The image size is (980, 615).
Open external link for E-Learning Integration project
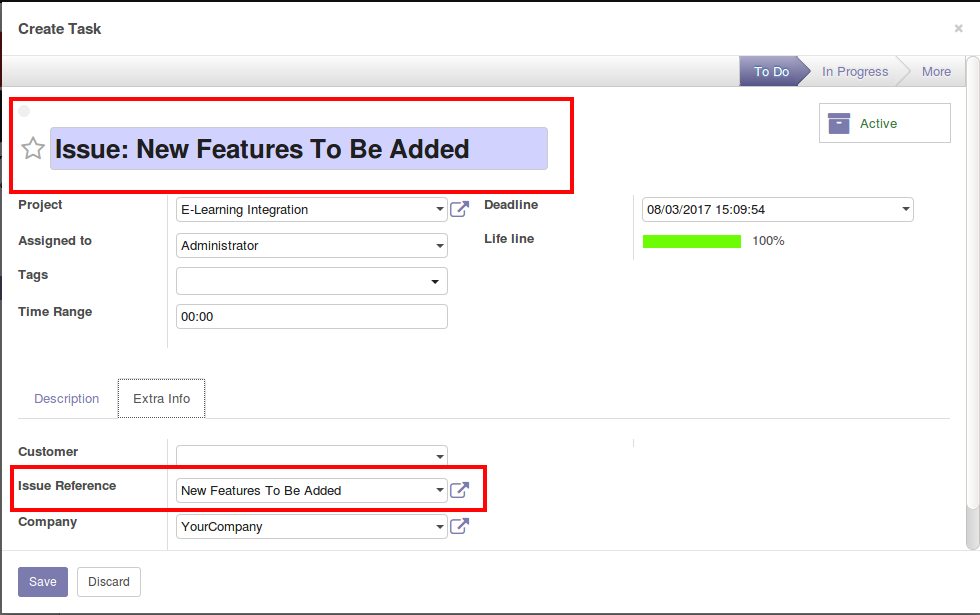[459, 209]
